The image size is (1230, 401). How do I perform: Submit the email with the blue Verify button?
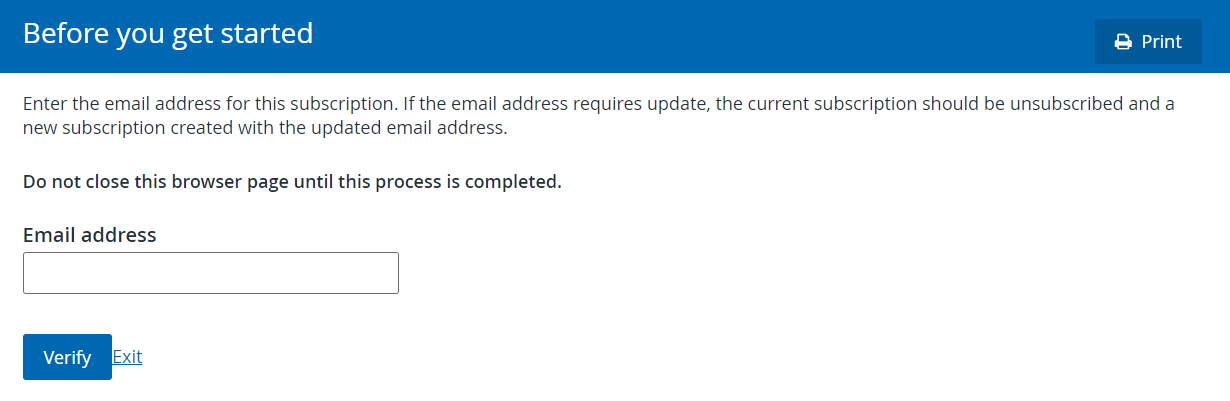point(67,357)
